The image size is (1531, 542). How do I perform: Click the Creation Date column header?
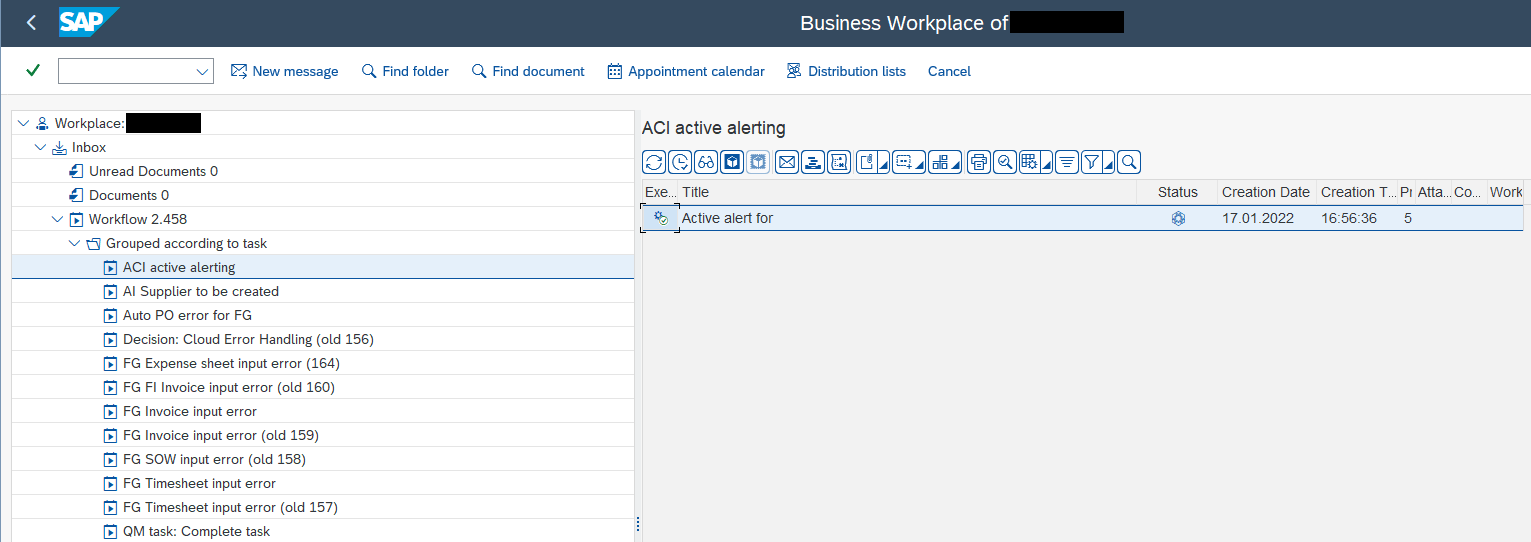coord(1266,192)
